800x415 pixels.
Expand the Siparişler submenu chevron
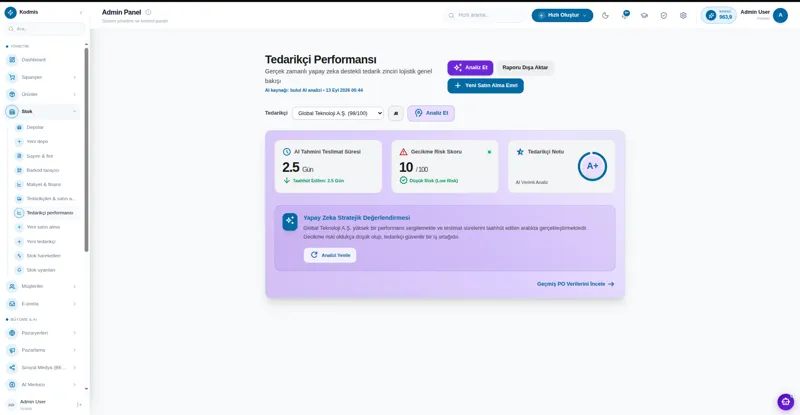74,77
